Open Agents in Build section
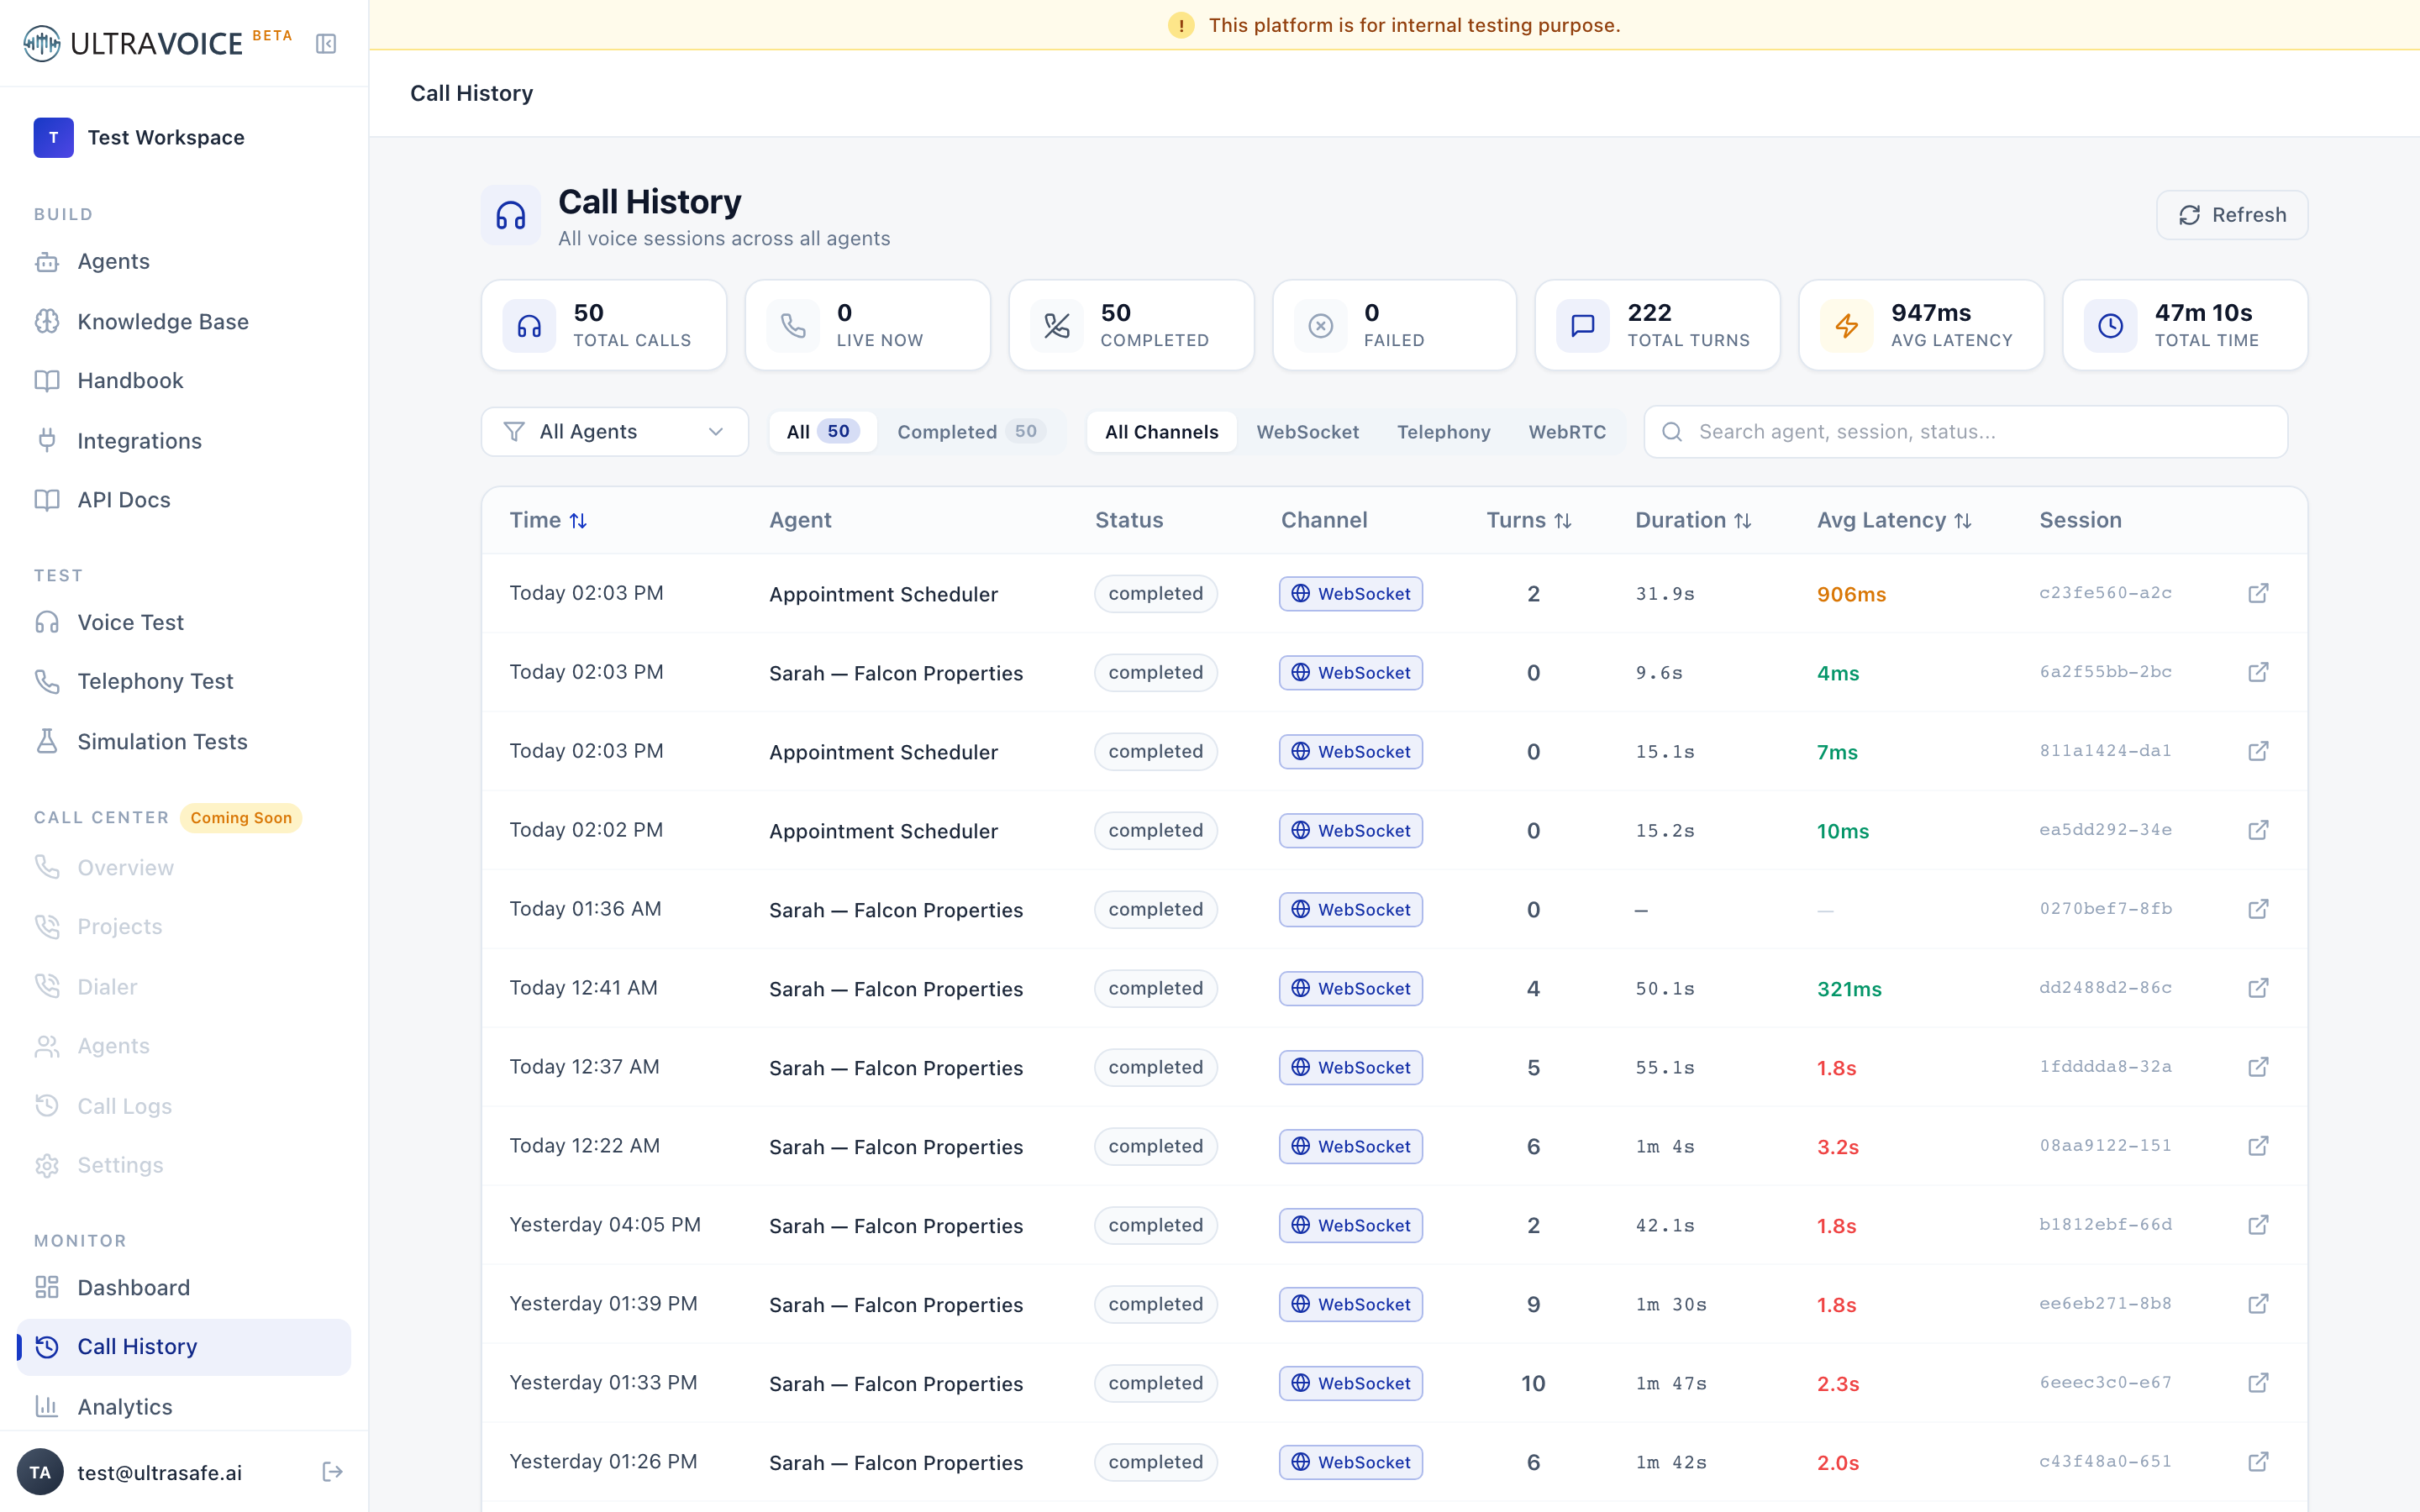 click(x=184, y=261)
